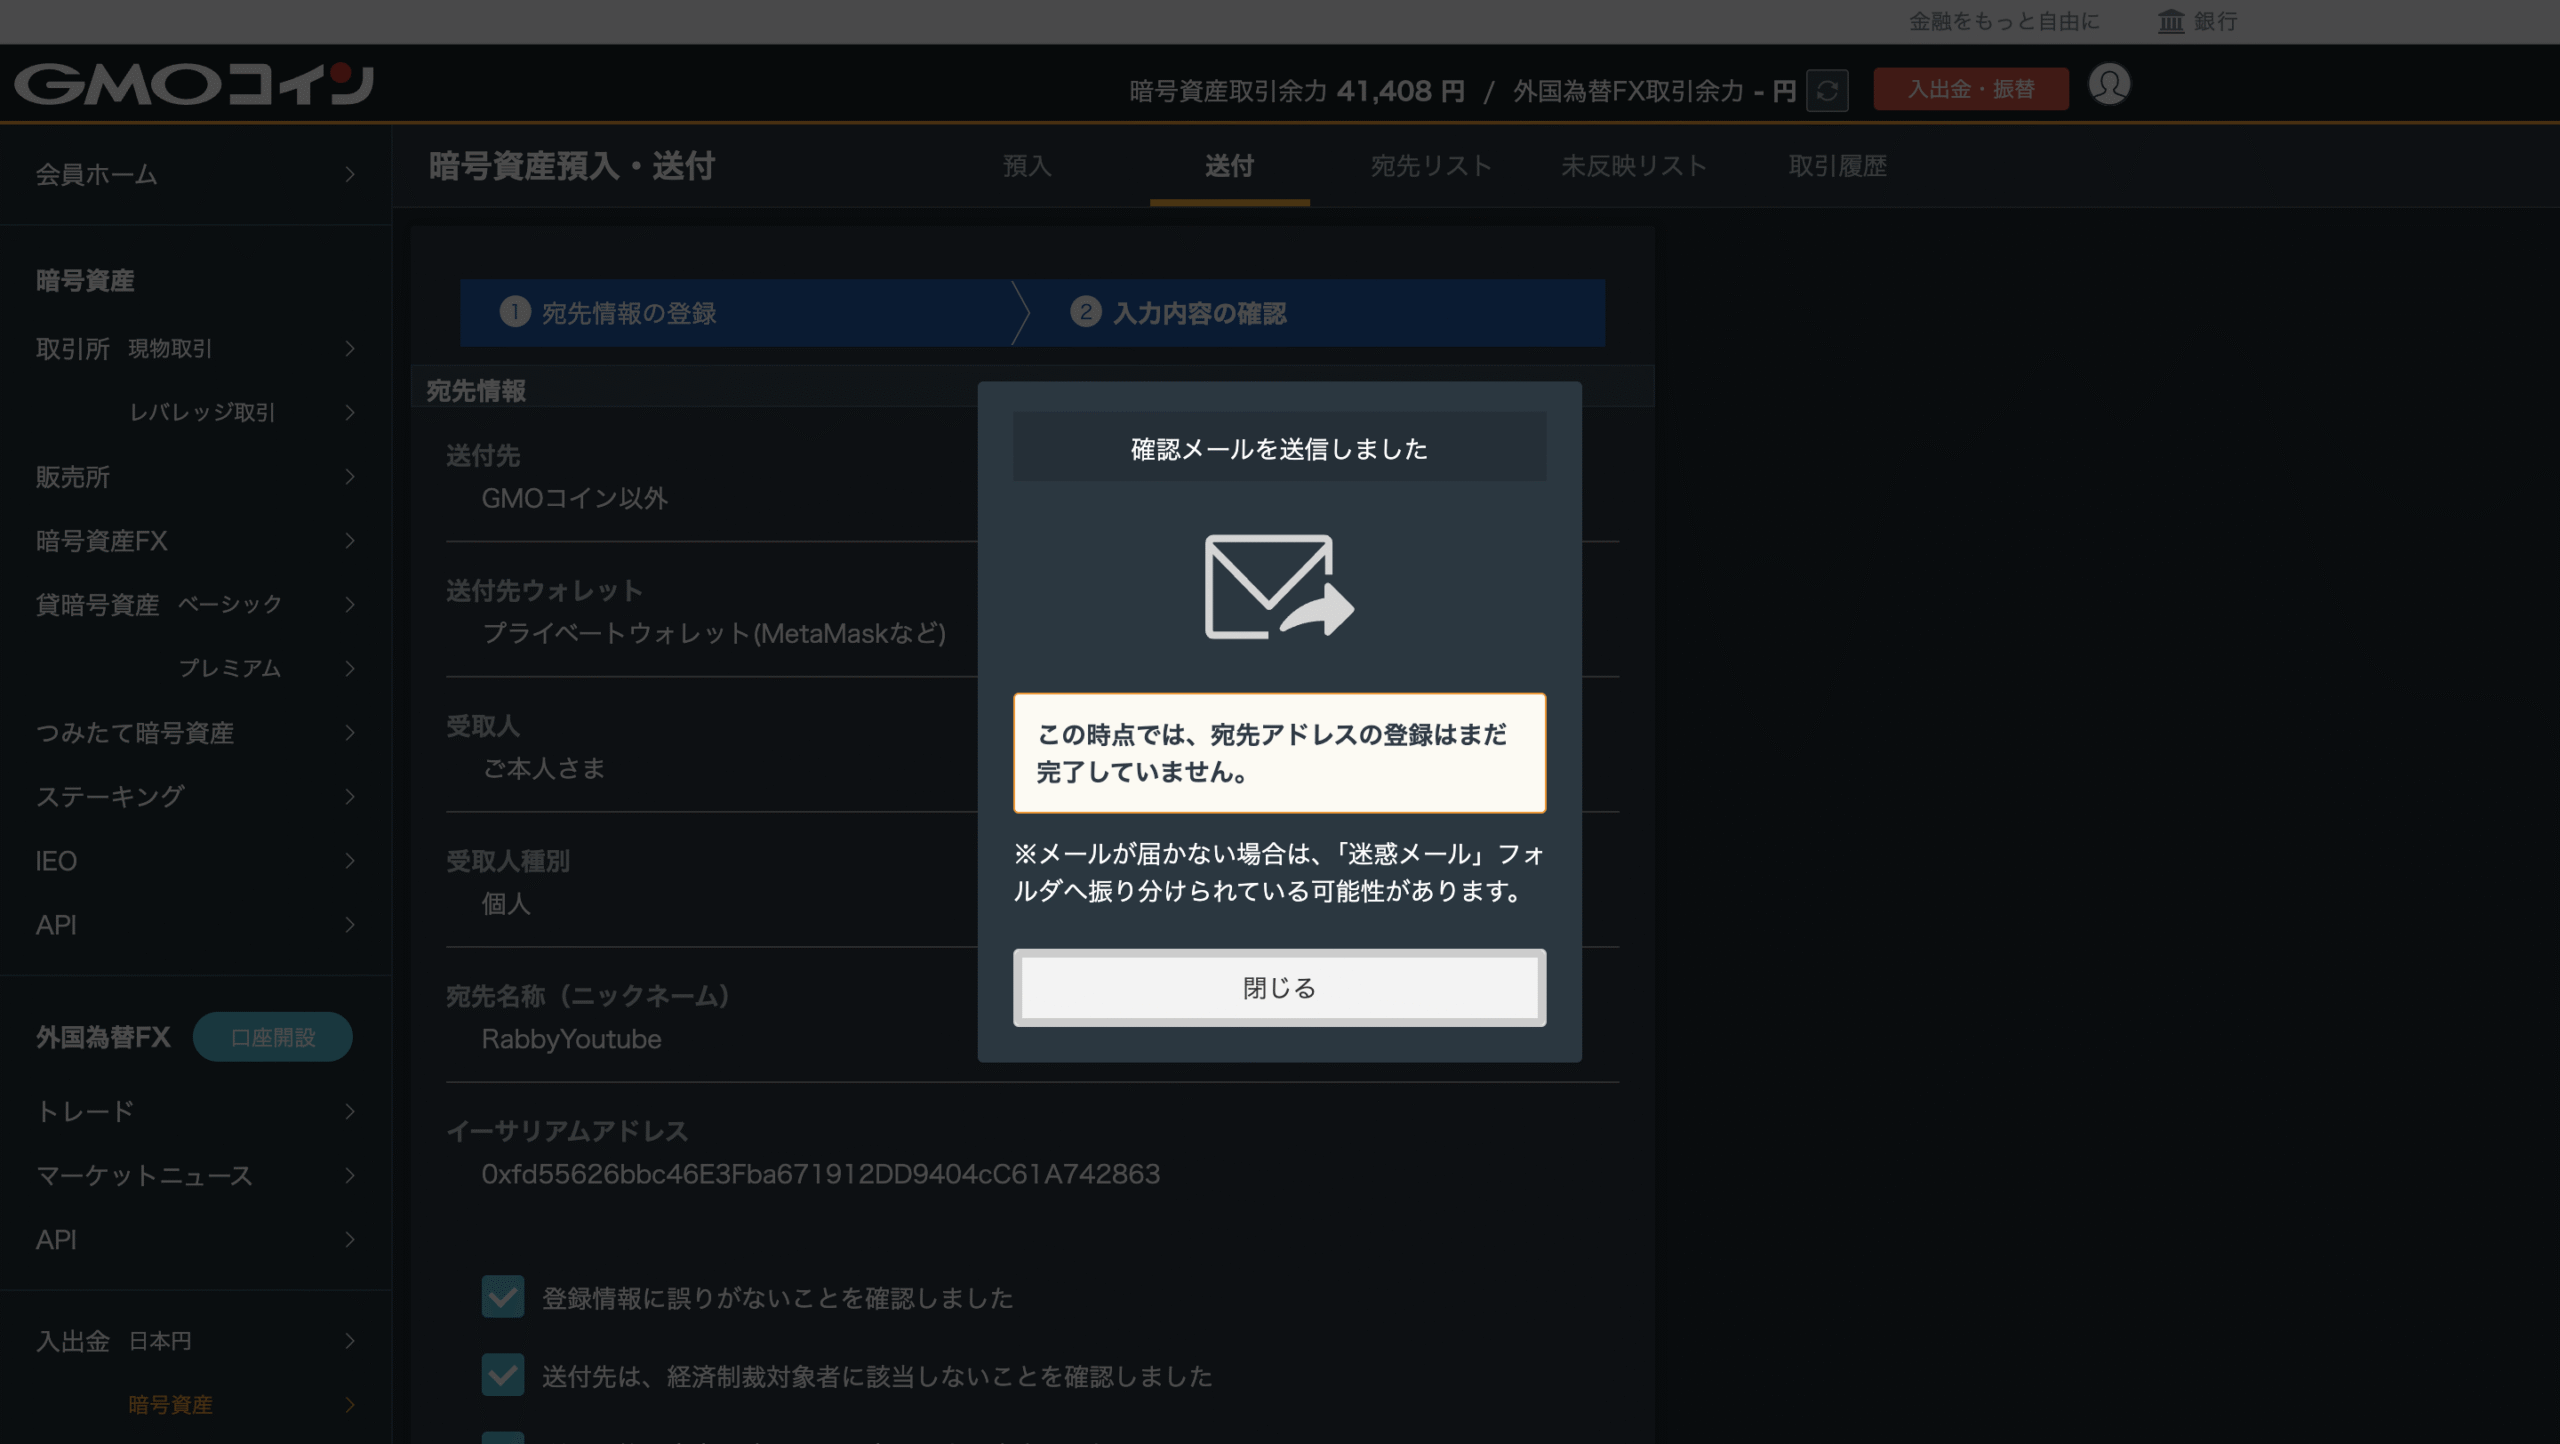Refresh the 外国為替FX取引余力 balance
The height and width of the screenshot is (1444, 2560).
point(1828,90)
